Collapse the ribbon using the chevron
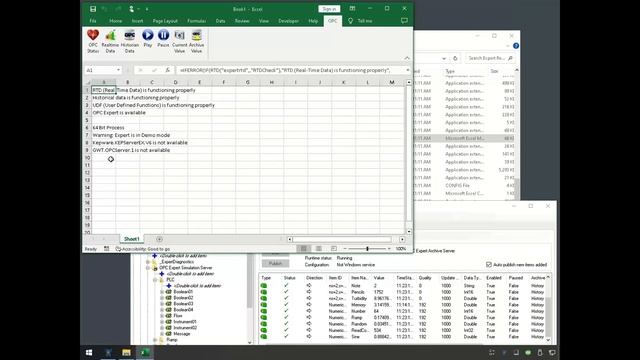 coord(407,58)
